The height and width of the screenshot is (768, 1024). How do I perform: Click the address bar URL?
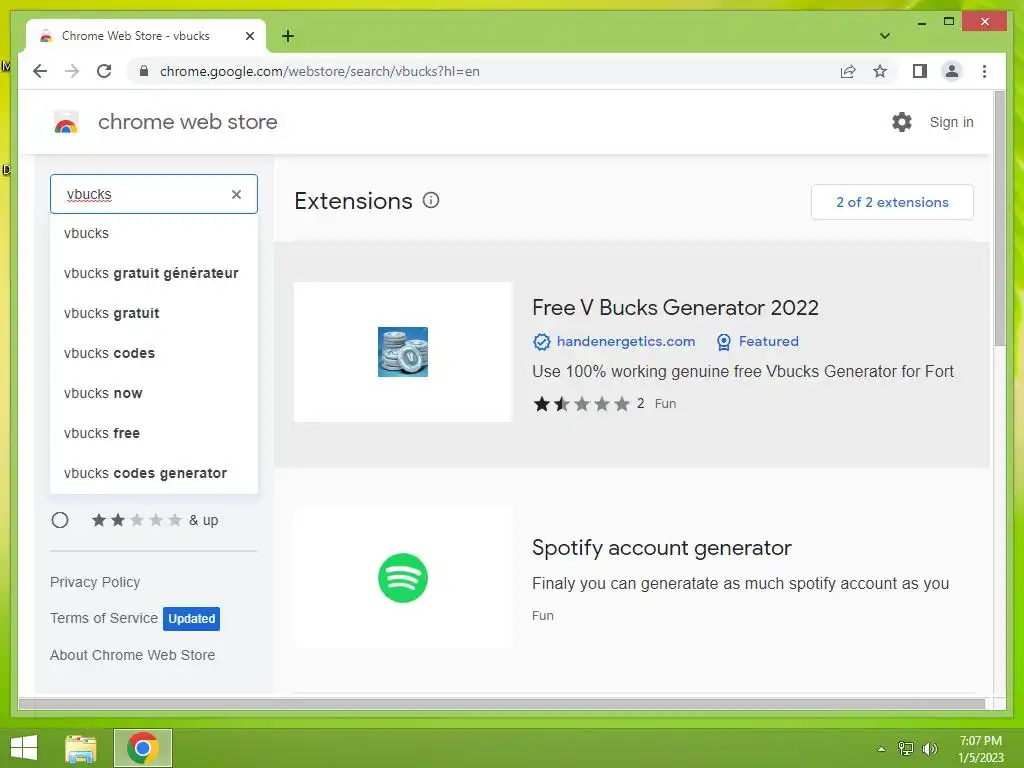[320, 71]
